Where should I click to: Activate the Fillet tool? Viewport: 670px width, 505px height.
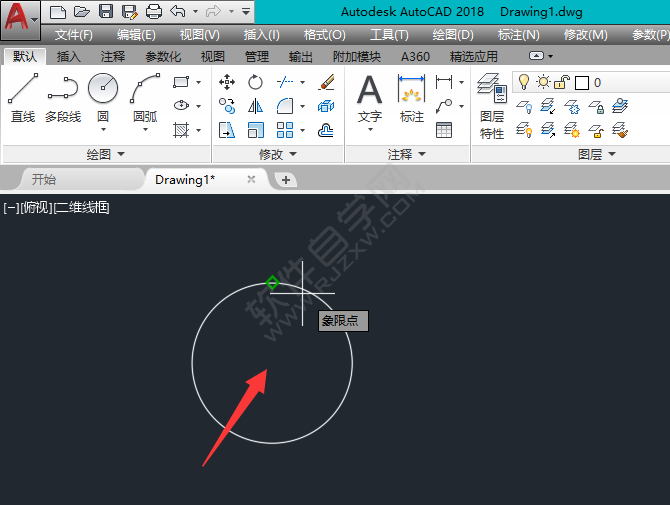[x=285, y=106]
